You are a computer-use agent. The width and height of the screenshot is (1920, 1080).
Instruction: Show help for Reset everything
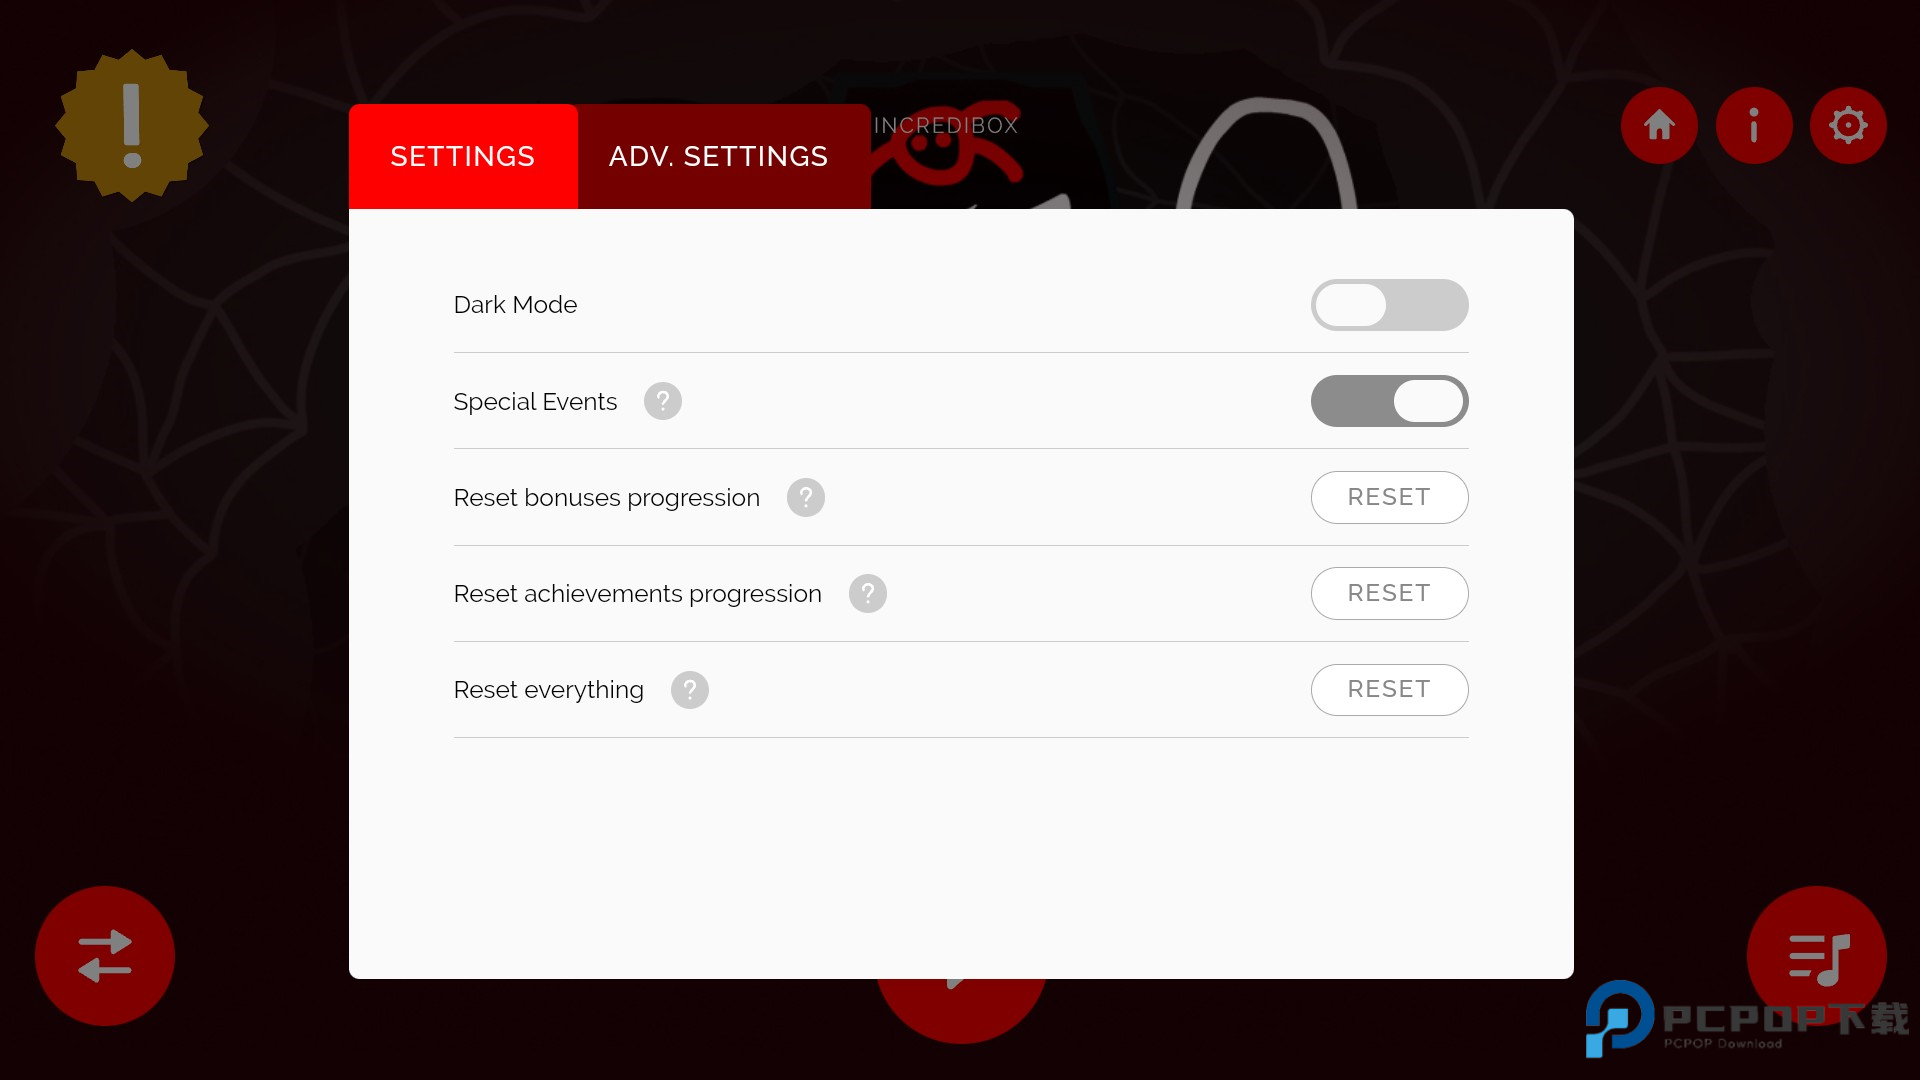[689, 690]
